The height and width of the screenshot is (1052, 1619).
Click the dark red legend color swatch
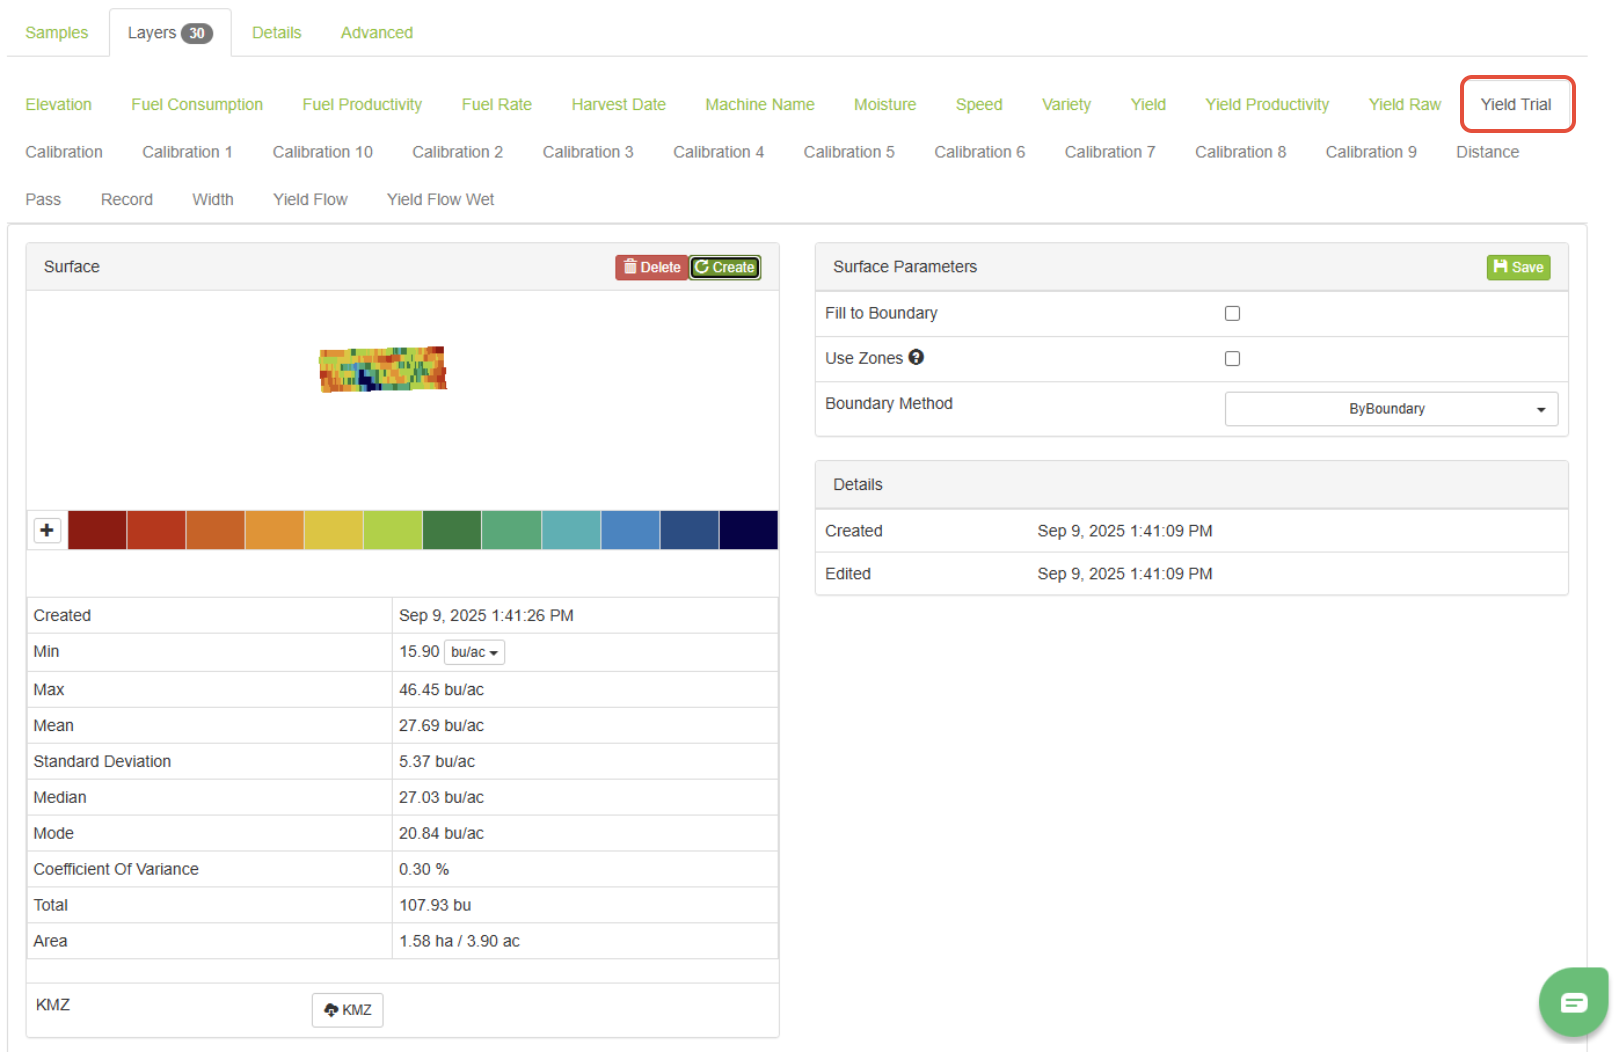tap(97, 530)
